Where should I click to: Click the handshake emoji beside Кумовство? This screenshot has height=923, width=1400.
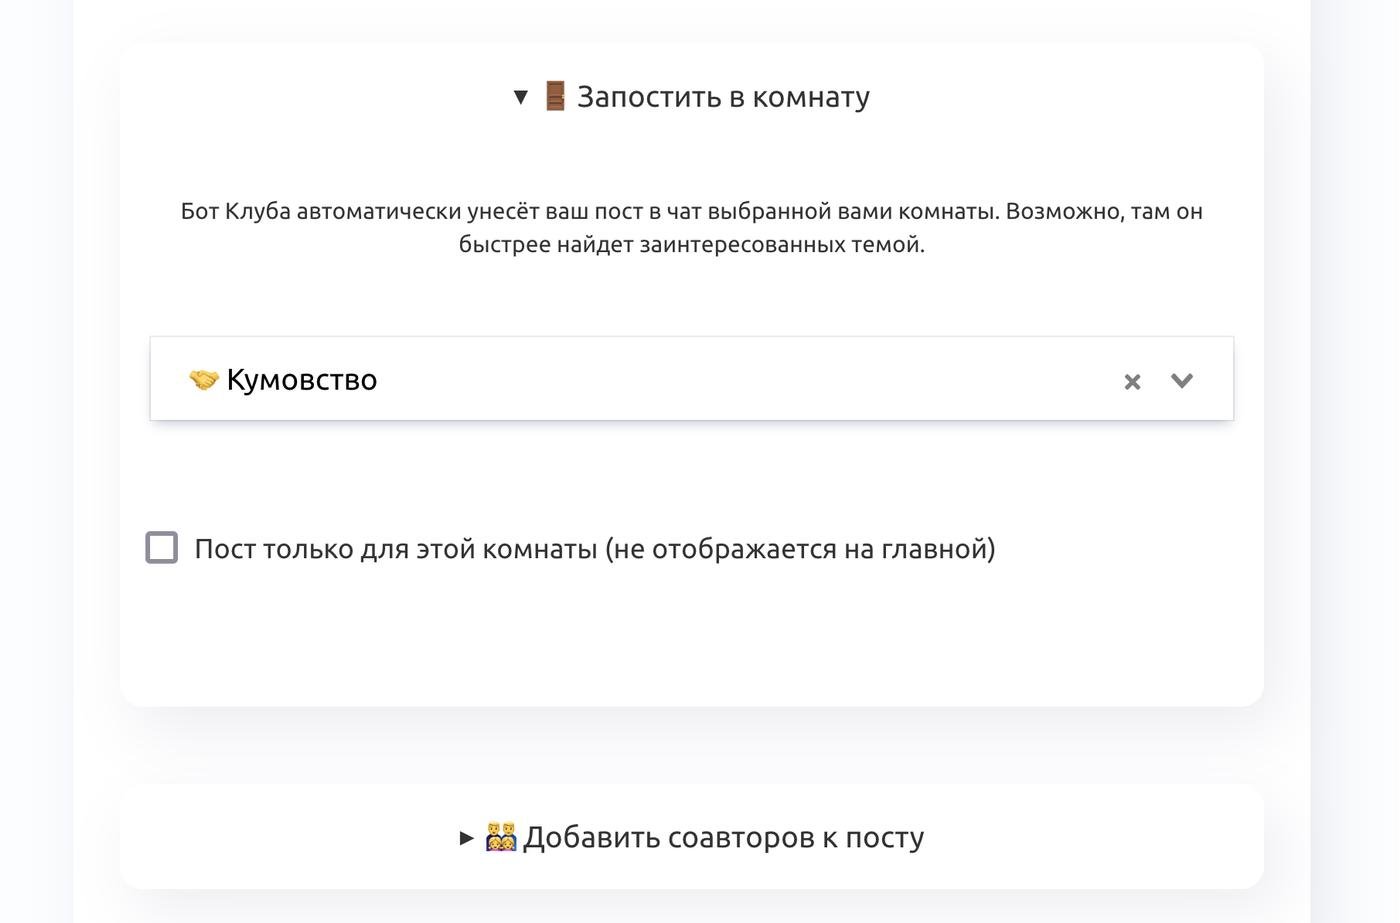[x=204, y=380]
